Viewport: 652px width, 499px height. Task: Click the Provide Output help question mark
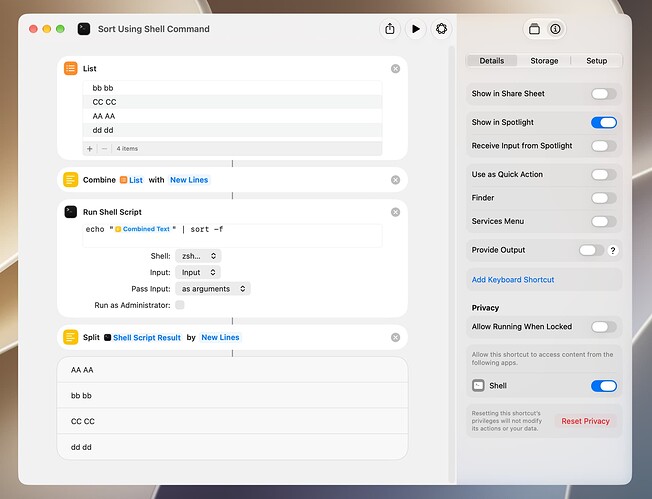(x=612, y=250)
